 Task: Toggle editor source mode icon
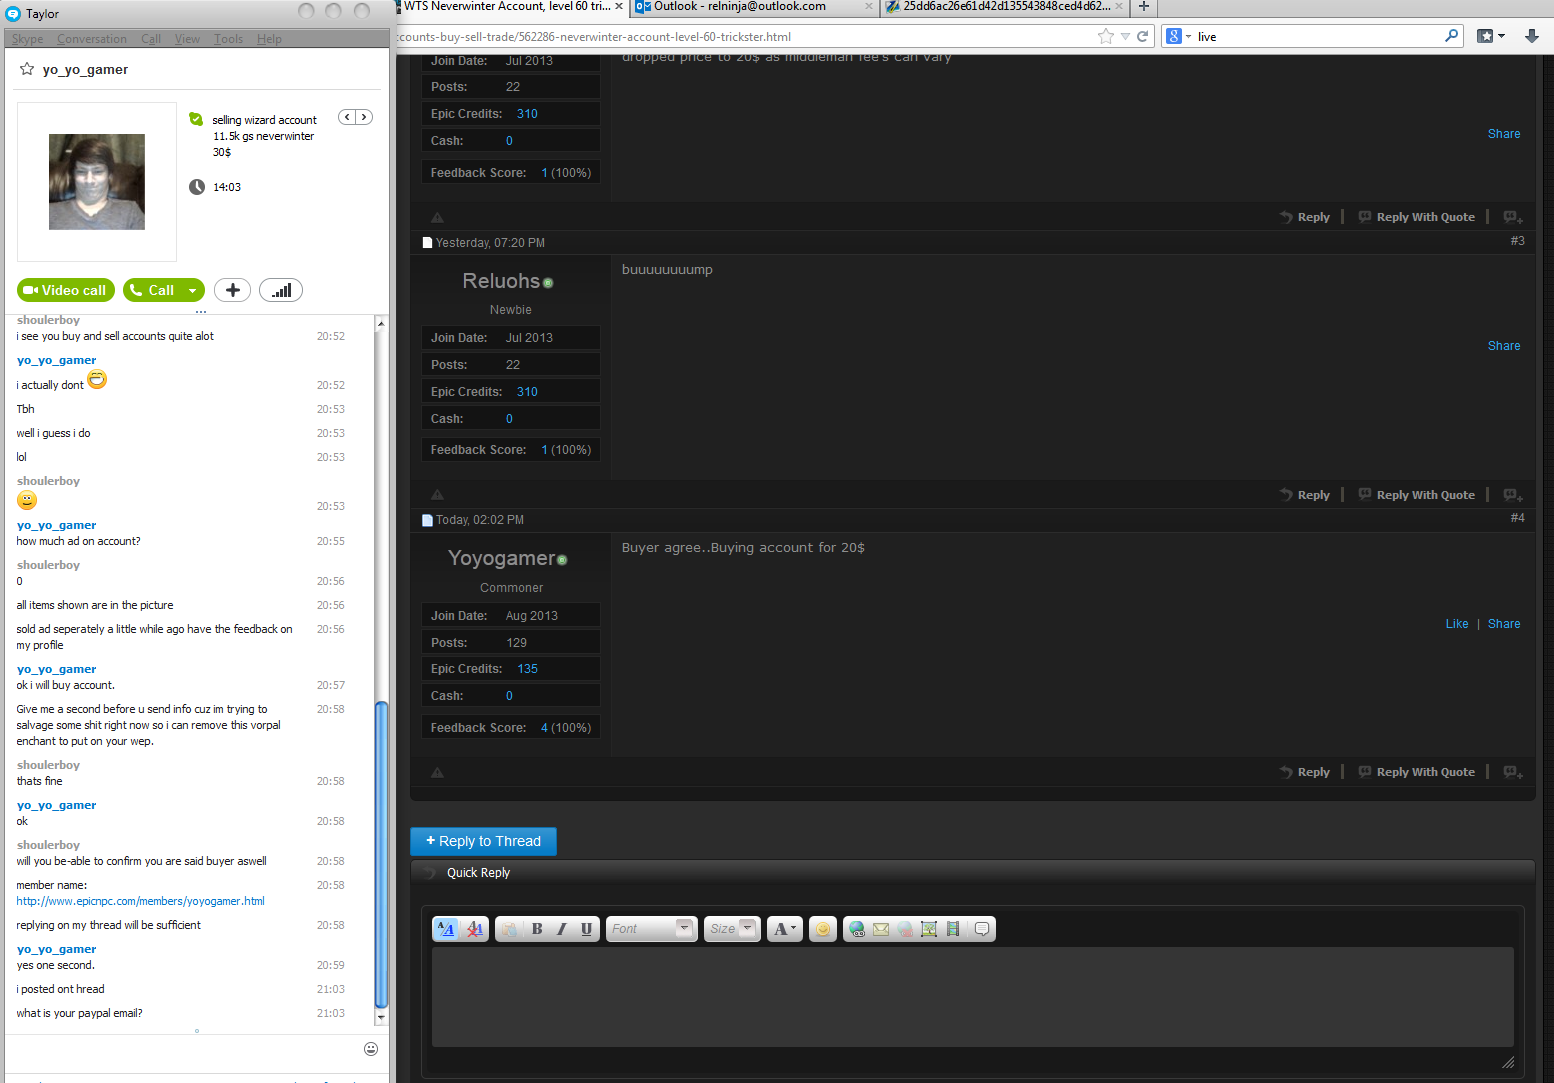(x=446, y=929)
